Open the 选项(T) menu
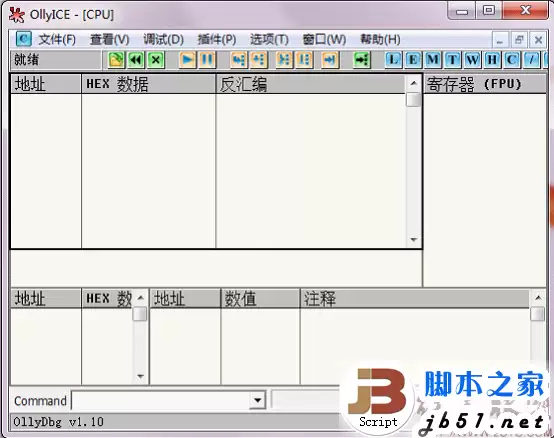 (x=269, y=40)
